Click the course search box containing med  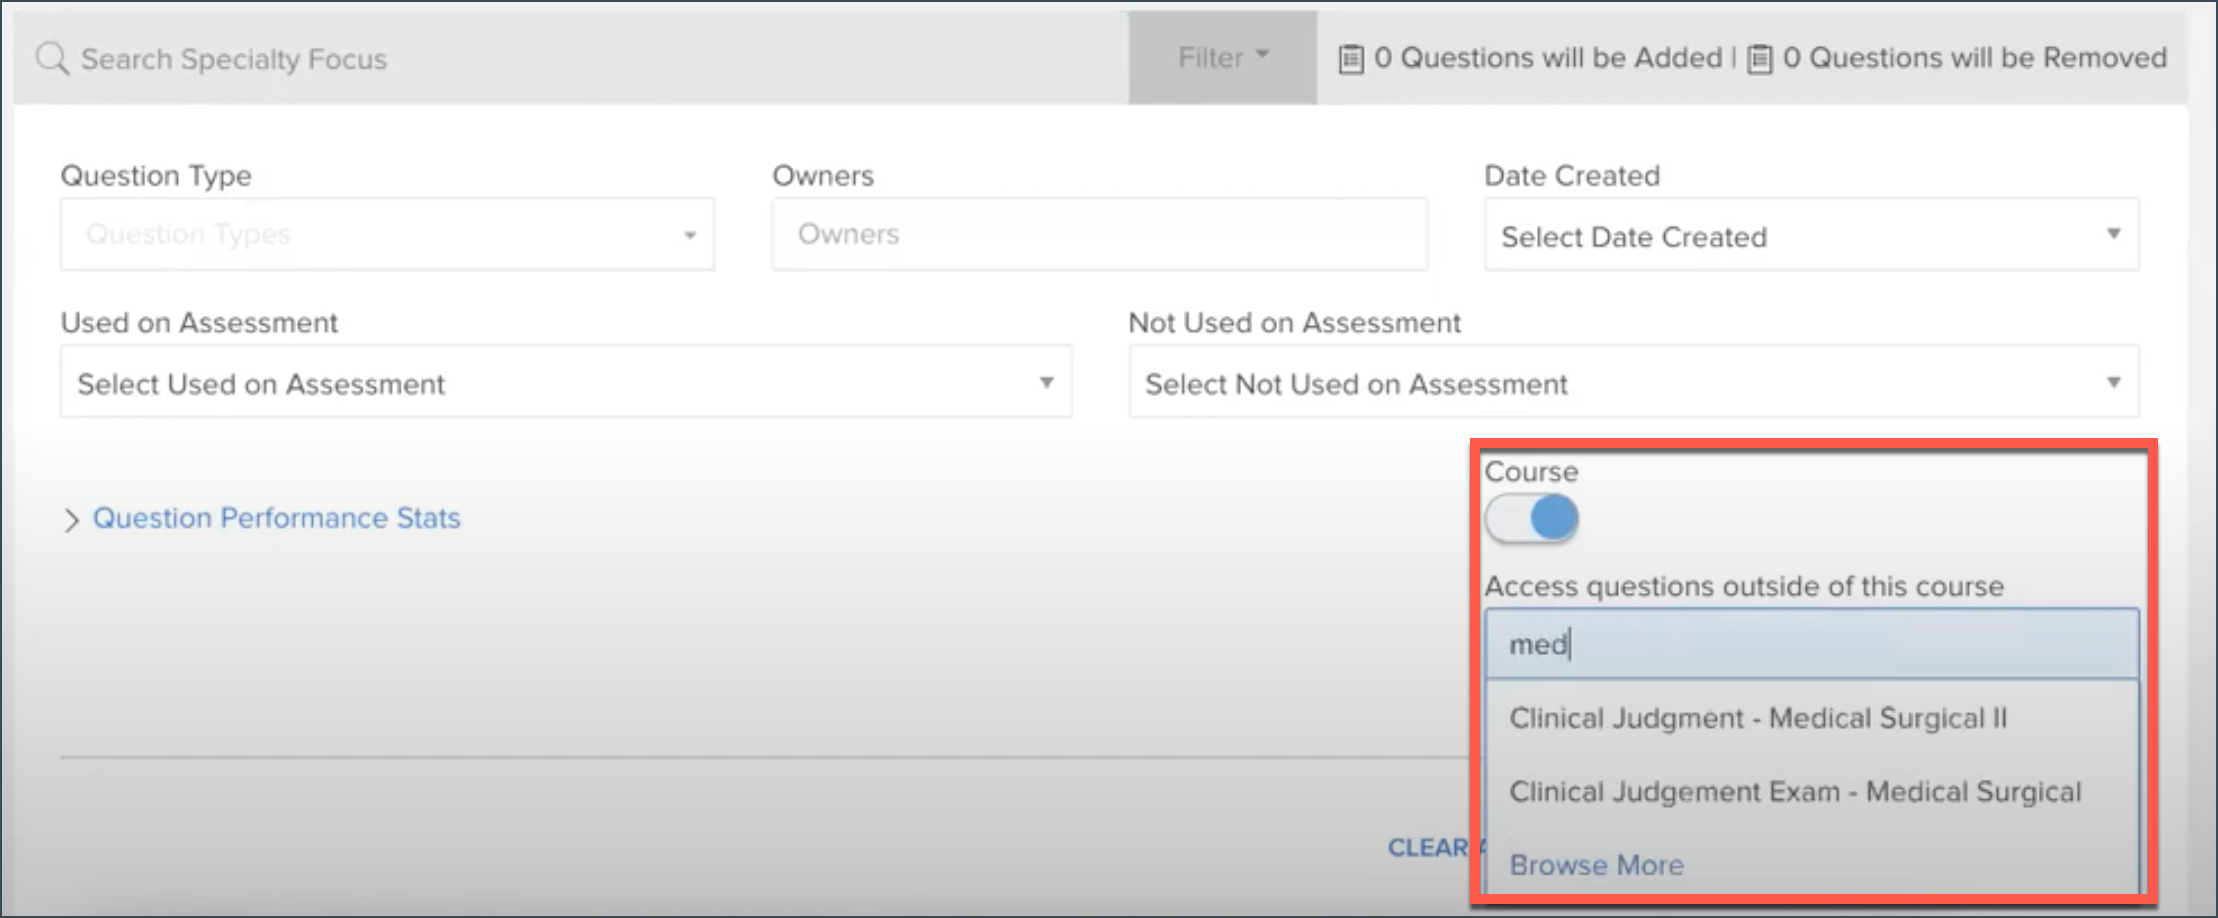click(x=1808, y=644)
